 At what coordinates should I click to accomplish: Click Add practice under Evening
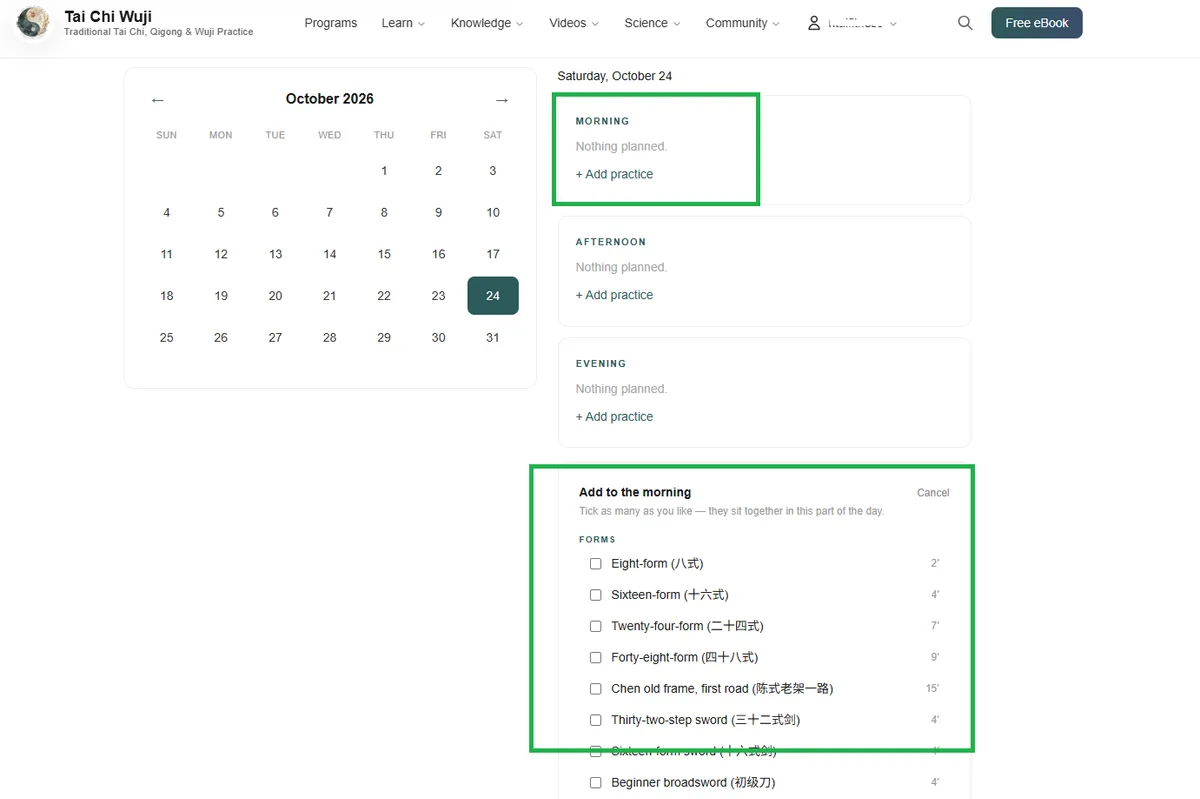[x=614, y=417]
